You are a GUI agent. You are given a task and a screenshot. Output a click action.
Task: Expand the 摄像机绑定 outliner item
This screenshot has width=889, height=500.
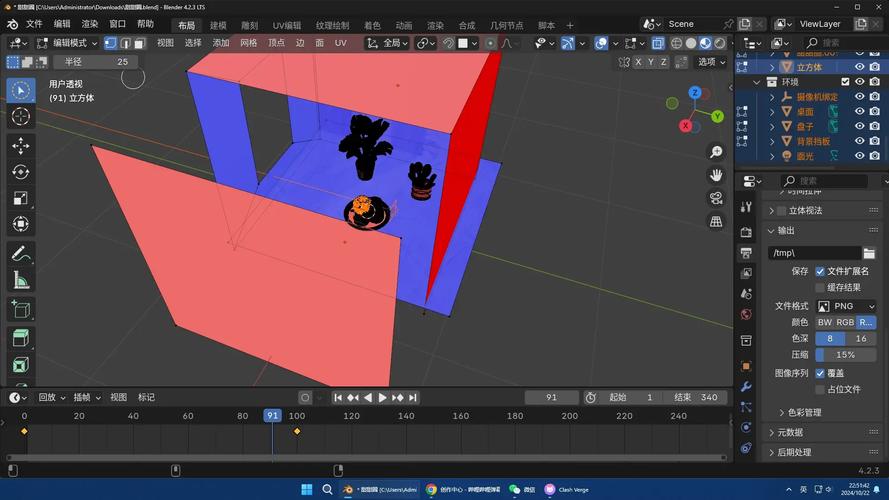(772, 97)
